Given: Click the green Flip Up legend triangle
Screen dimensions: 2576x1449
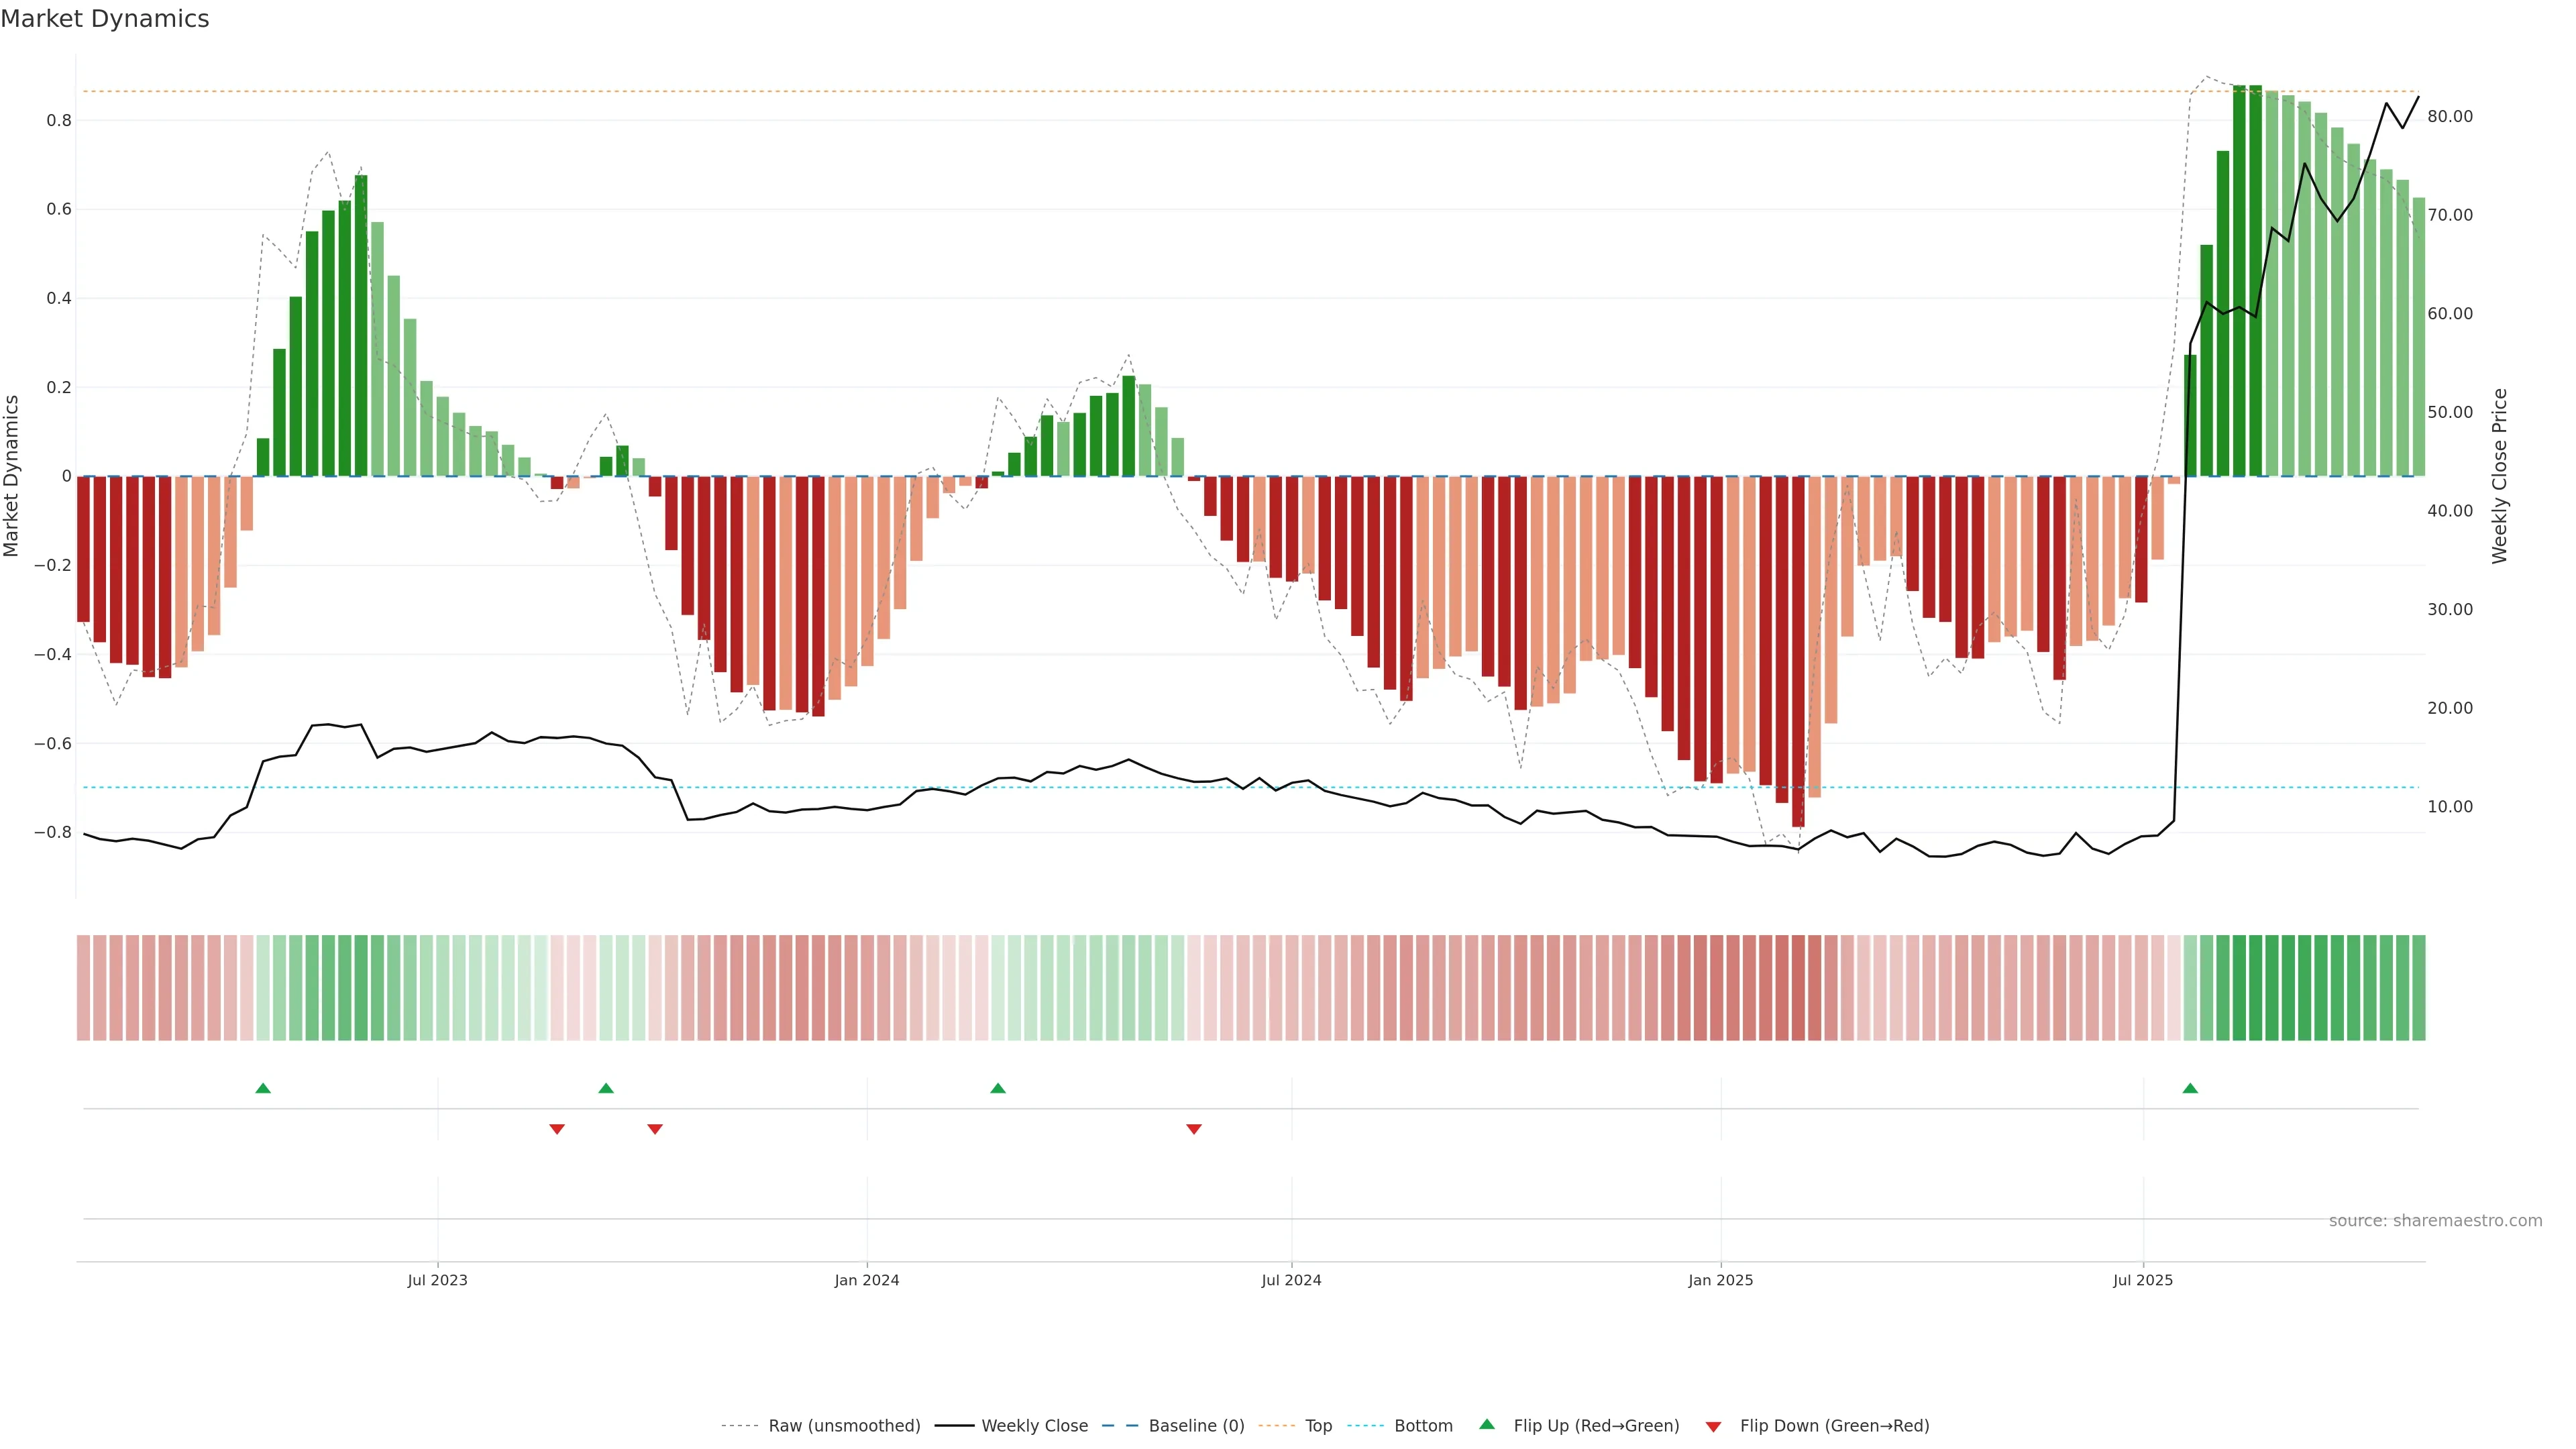Looking at the screenshot, I should 1486,1424.
